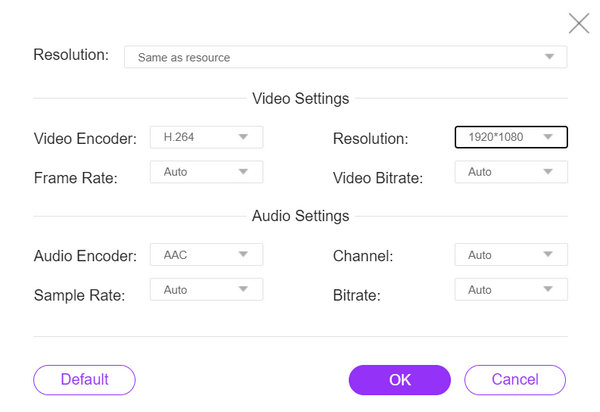
Task: Expand the Frame Rate dropdown
Action: (x=206, y=172)
